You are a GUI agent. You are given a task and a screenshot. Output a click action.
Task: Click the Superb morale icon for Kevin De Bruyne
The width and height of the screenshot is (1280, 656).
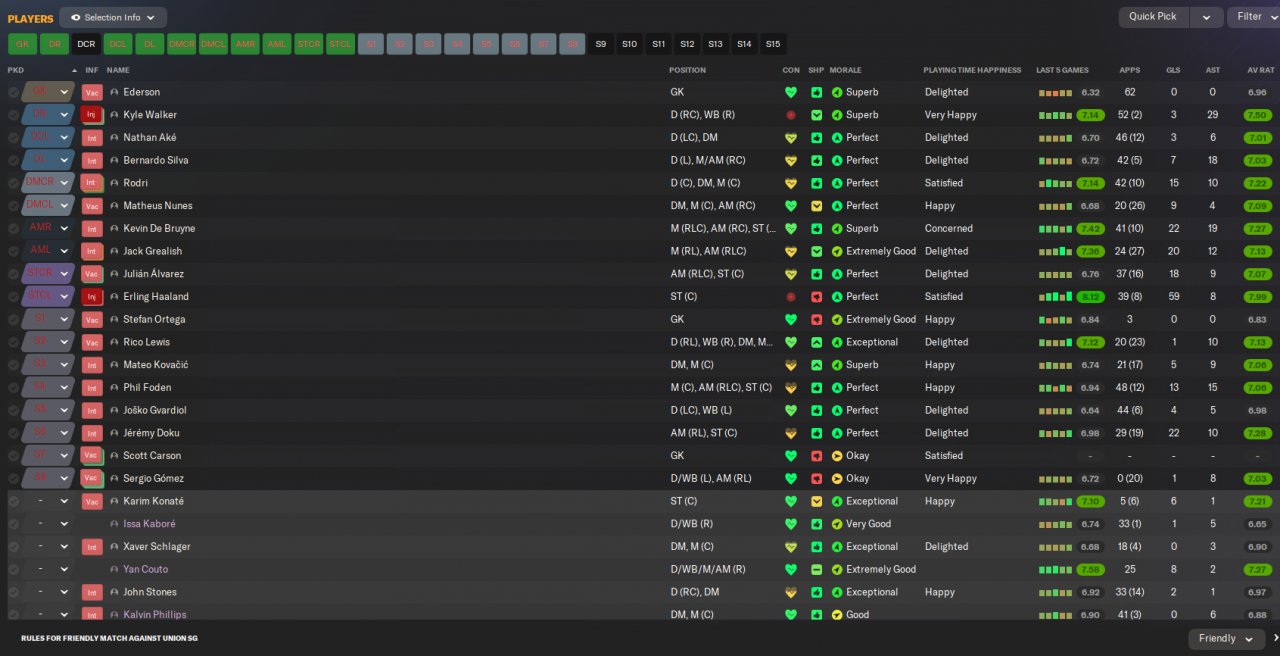pyautogui.click(x=837, y=228)
